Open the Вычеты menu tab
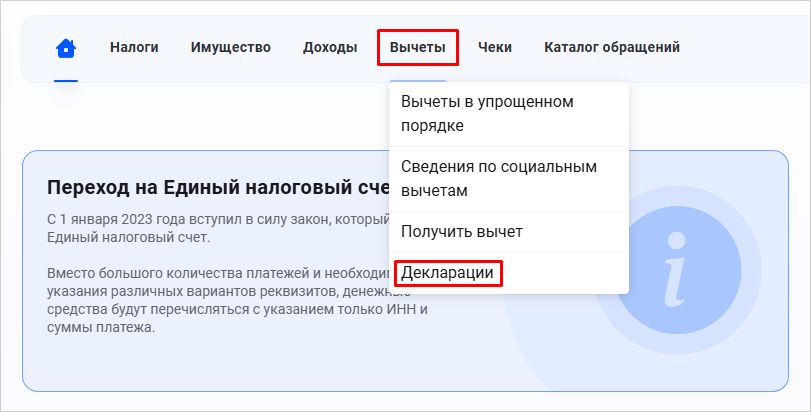Image resolution: width=811 pixels, height=412 pixels. pyautogui.click(x=417, y=47)
